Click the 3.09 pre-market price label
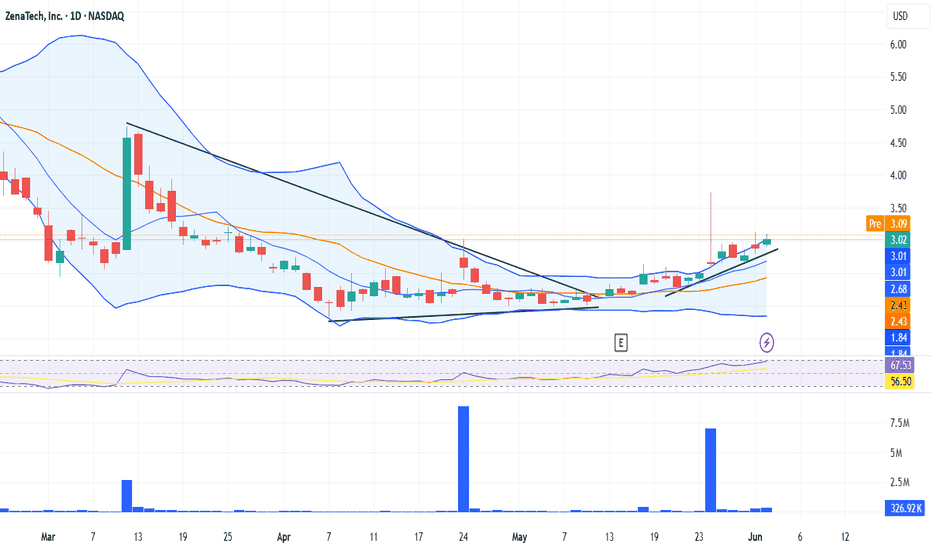Image resolution: width=932 pixels, height=550 pixels. [898, 224]
